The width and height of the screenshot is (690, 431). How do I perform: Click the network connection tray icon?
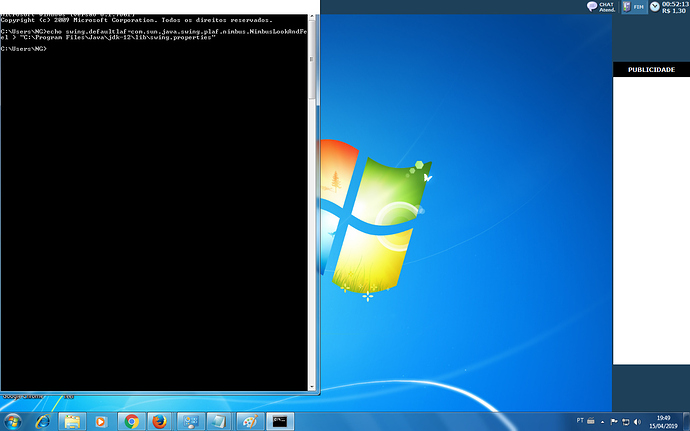(625, 422)
